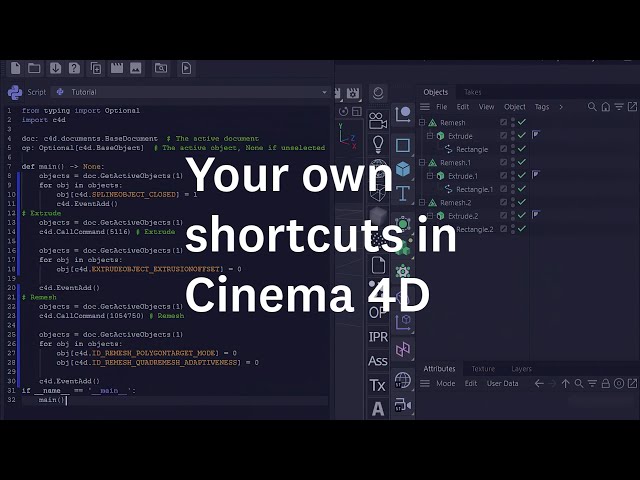
Task: Toggle the Extrude object enable checkmark
Action: 522,136
